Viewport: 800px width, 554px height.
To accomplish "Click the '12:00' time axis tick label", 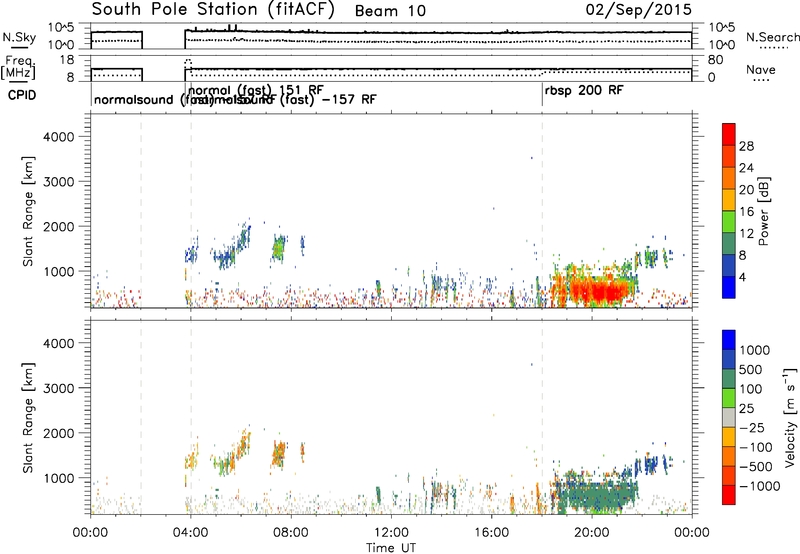I will click(x=391, y=533).
